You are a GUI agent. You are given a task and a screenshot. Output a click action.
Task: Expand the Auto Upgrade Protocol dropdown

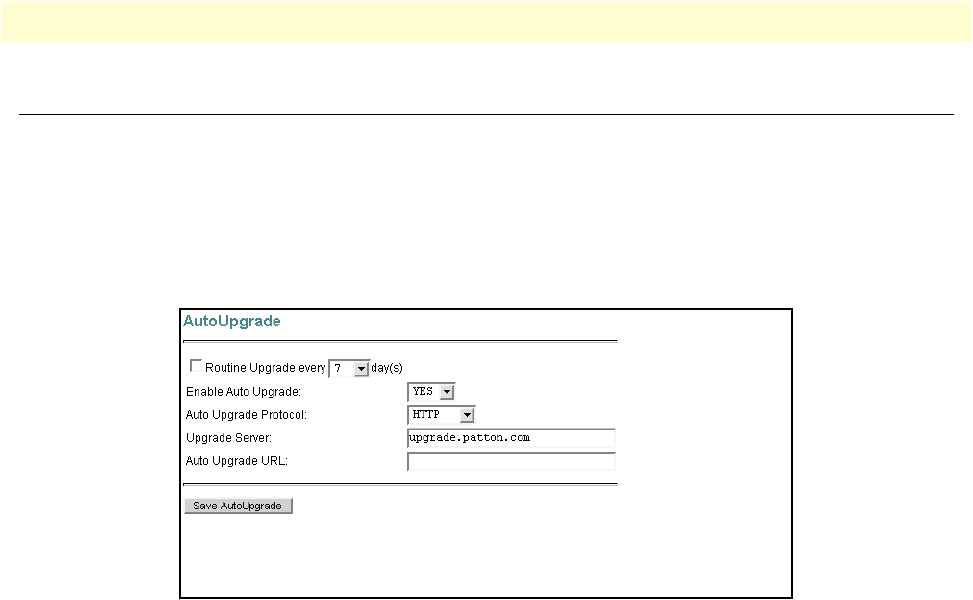tap(441, 414)
